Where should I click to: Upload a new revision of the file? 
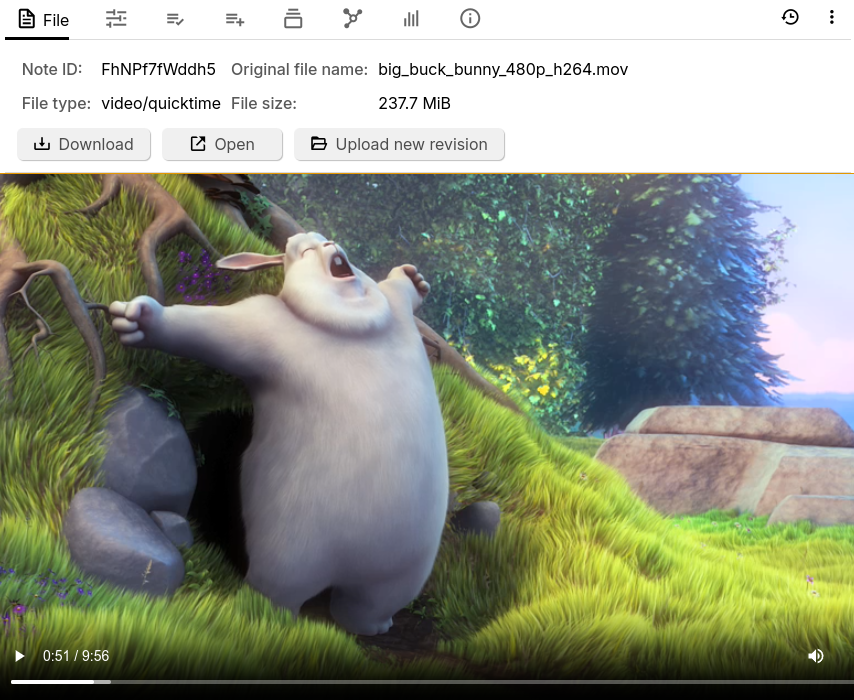399,144
